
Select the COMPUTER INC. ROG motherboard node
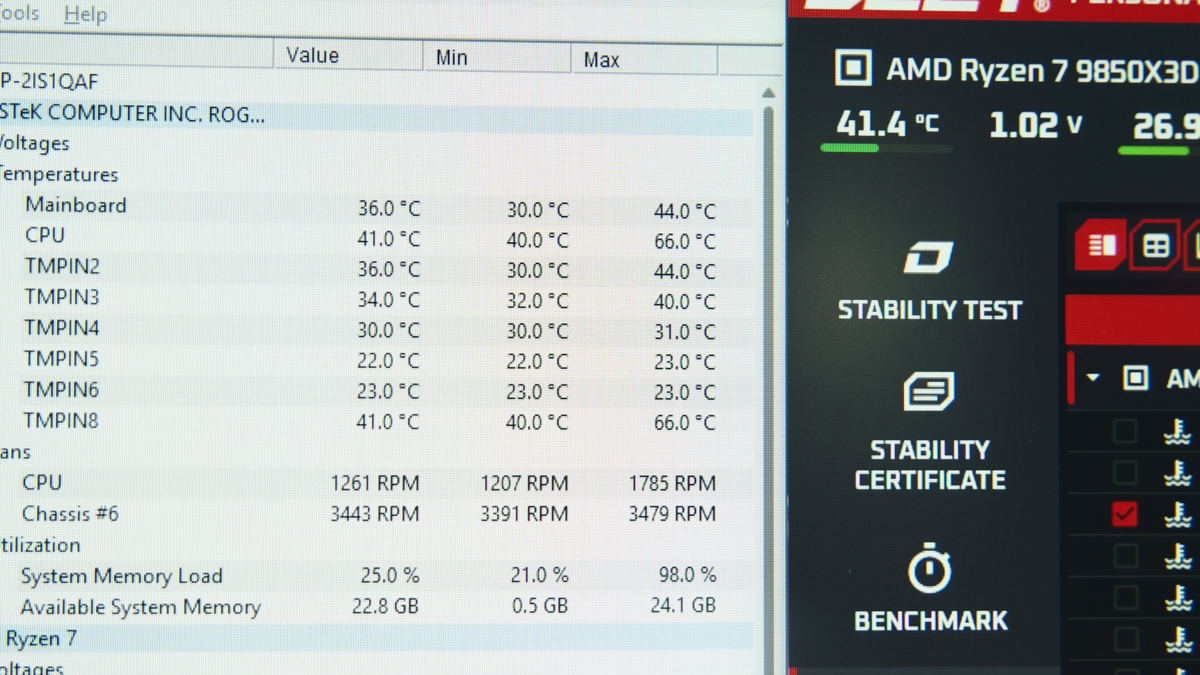[x=132, y=114]
